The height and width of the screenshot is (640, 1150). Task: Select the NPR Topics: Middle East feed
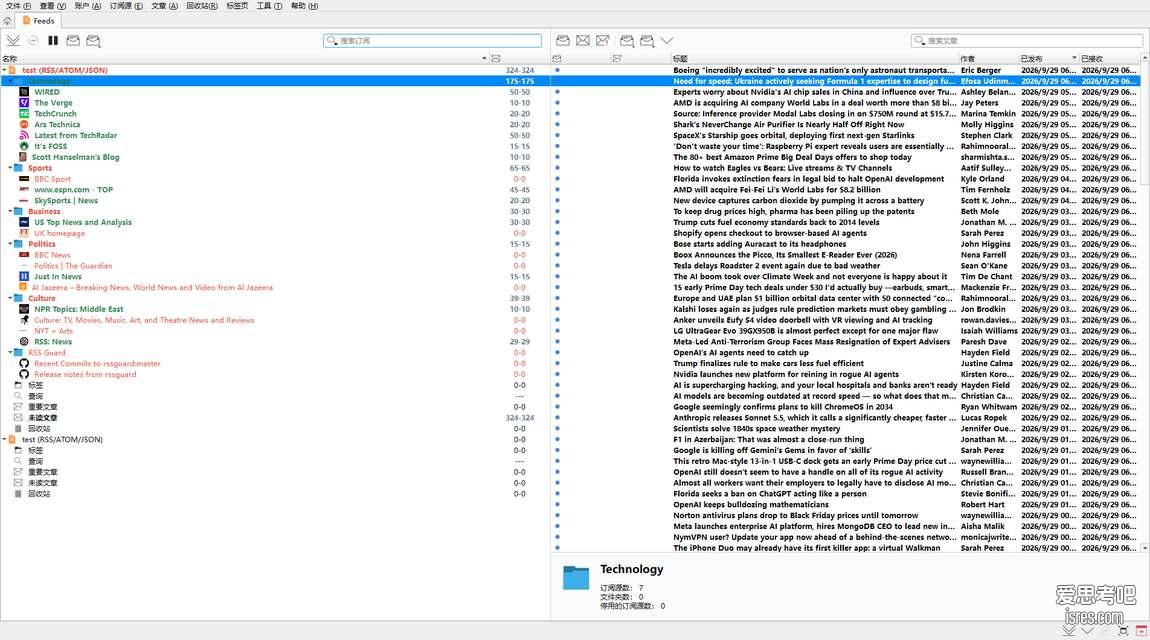click(78, 309)
